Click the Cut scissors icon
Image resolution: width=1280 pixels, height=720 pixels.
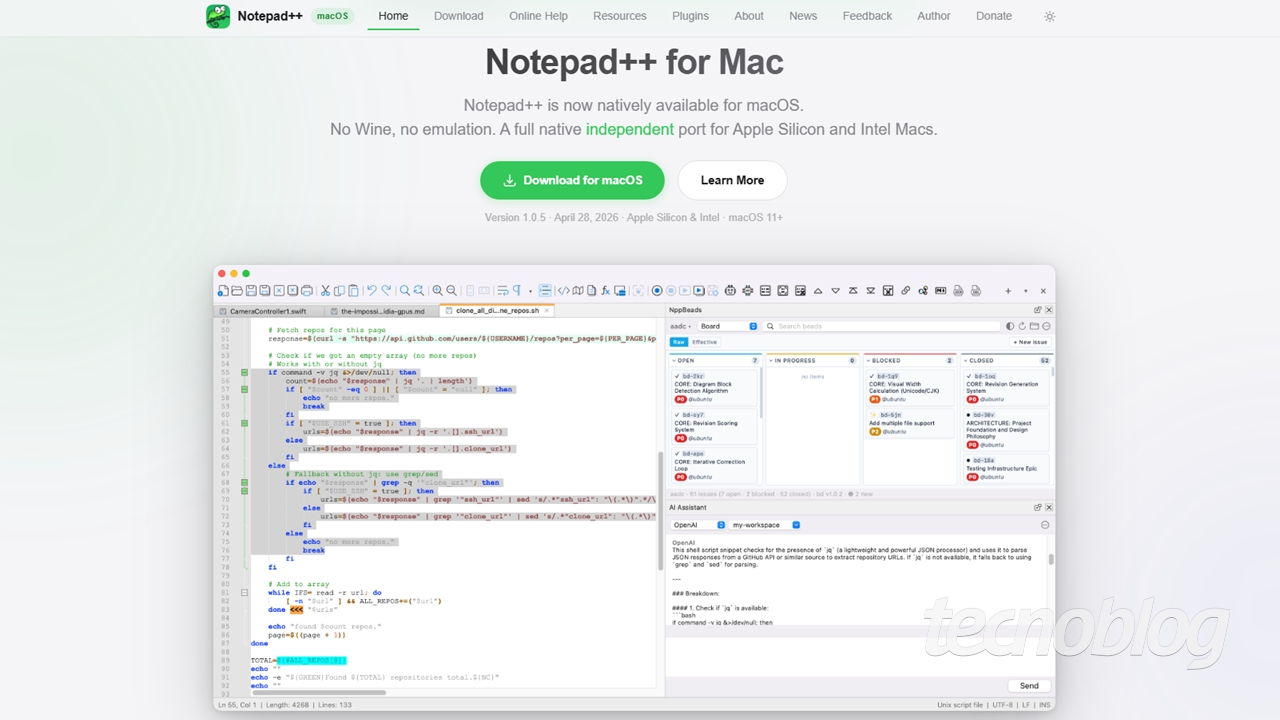tap(325, 290)
